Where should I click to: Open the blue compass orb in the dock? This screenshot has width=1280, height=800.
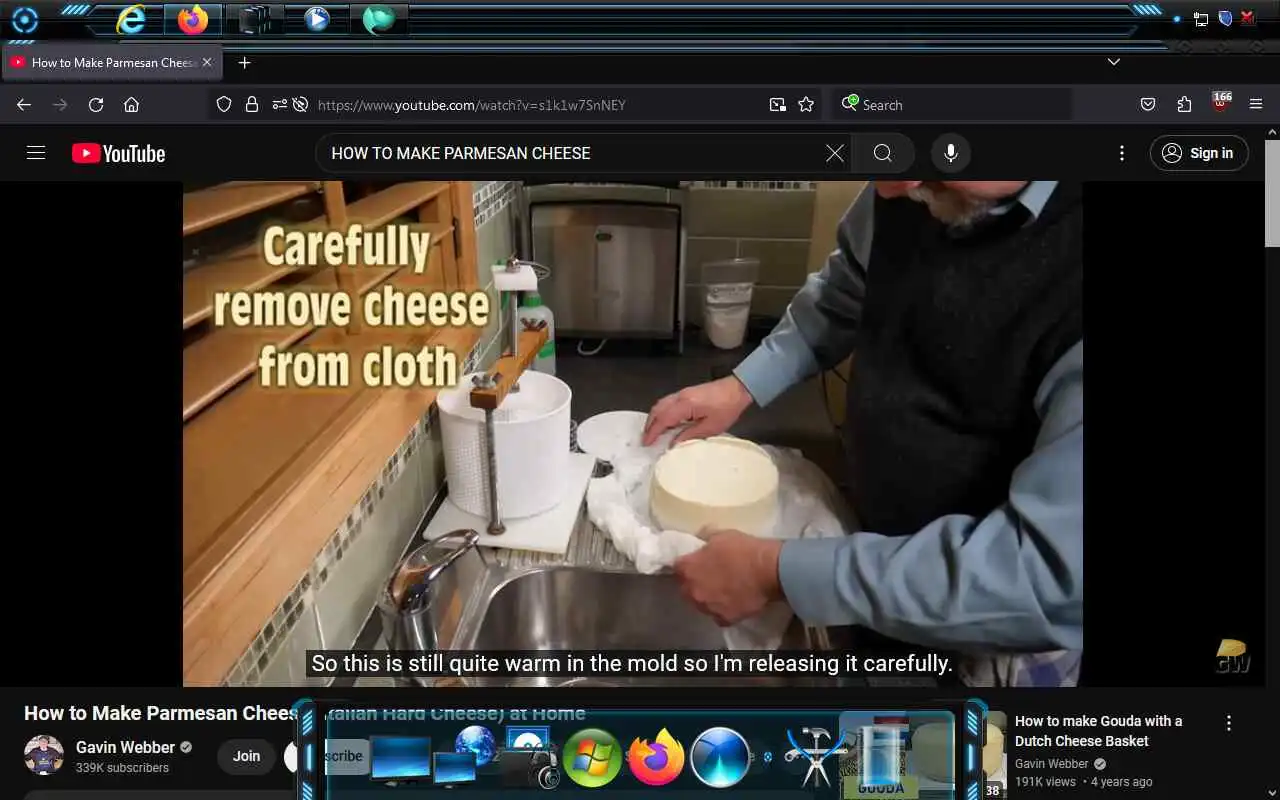point(720,758)
